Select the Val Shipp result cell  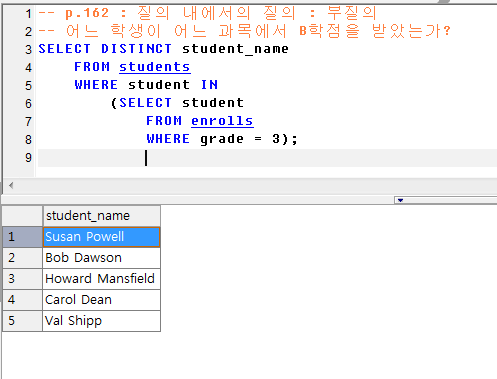click(102, 321)
